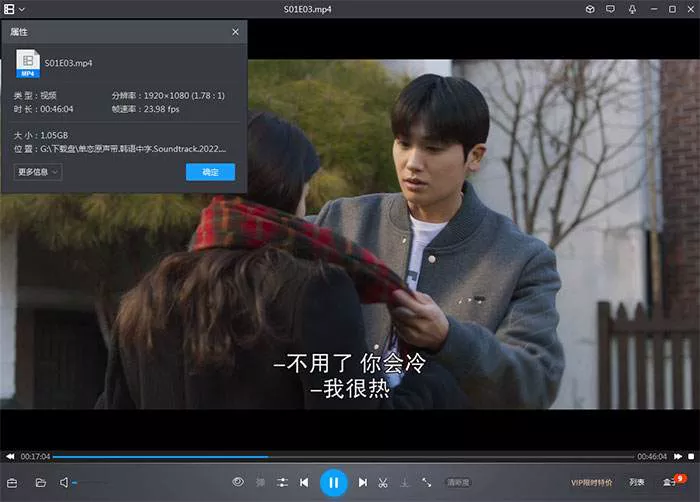Click the blue 确定 button
700x502 pixels.
pos(210,172)
